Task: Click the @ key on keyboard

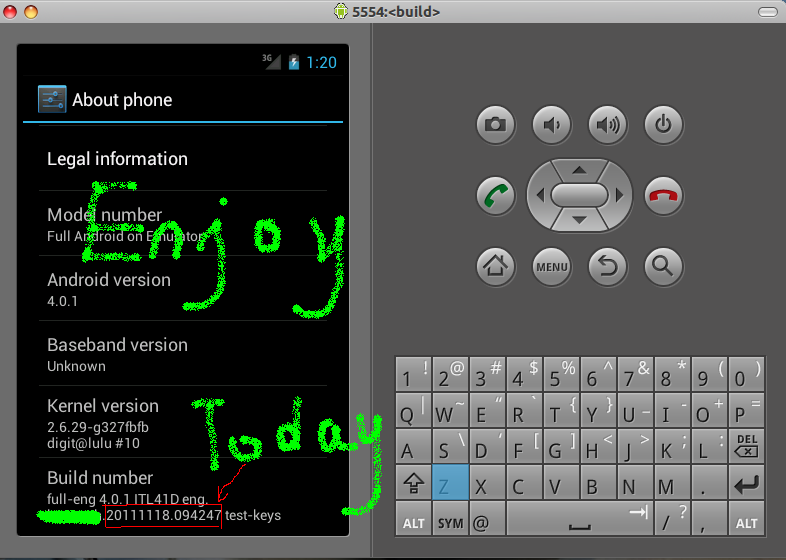Action: [487, 519]
